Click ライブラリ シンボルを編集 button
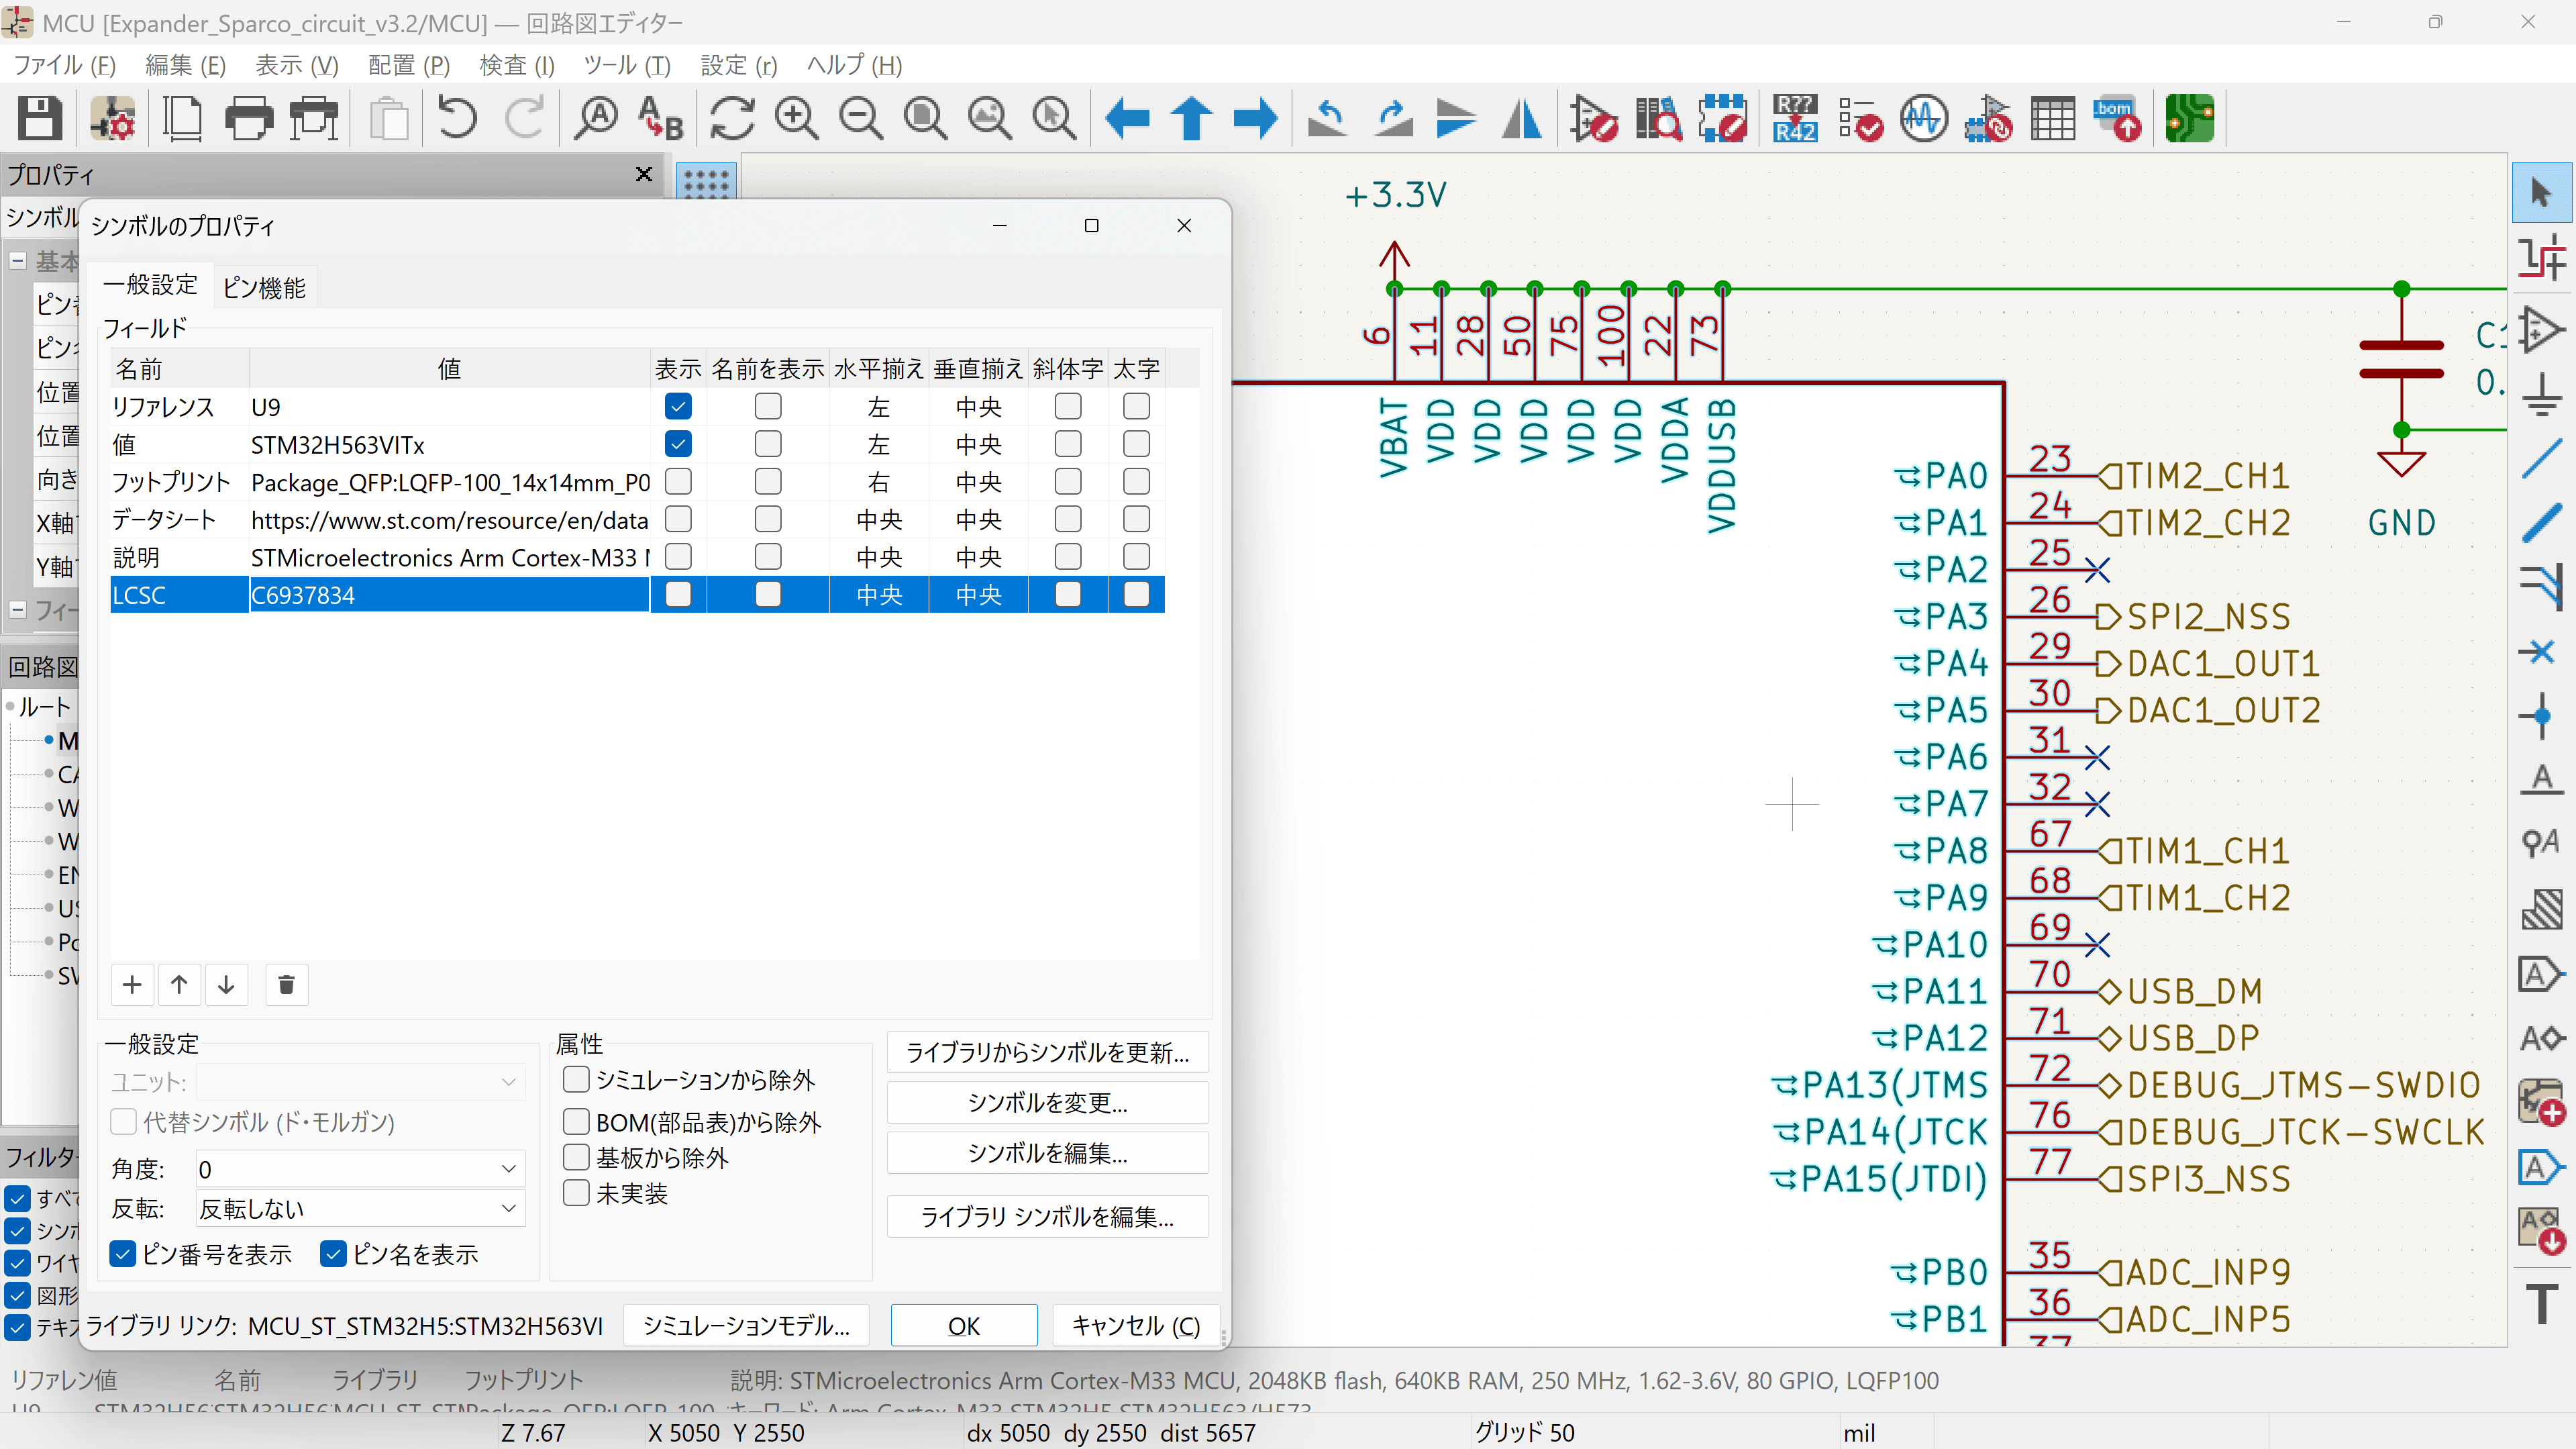 (1047, 1217)
